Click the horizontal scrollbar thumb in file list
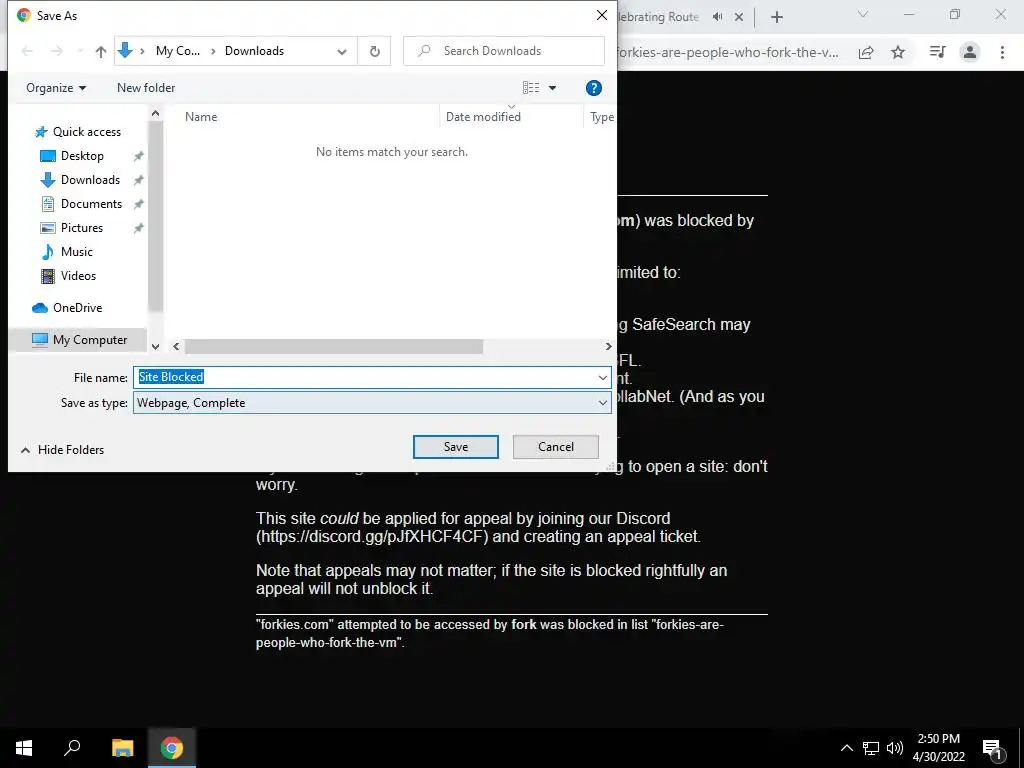 tap(334, 347)
